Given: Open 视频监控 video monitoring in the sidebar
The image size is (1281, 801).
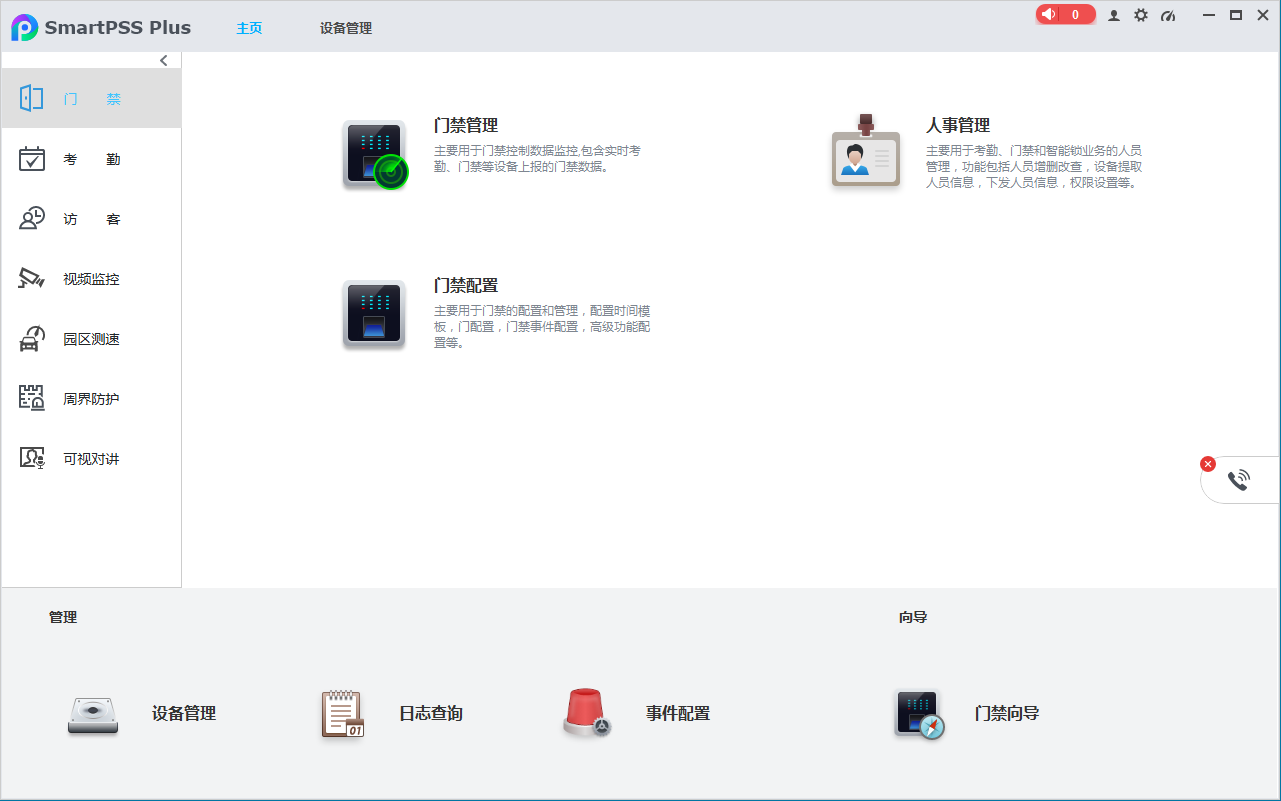Looking at the screenshot, I should pyautogui.click(x=91, y=279).
